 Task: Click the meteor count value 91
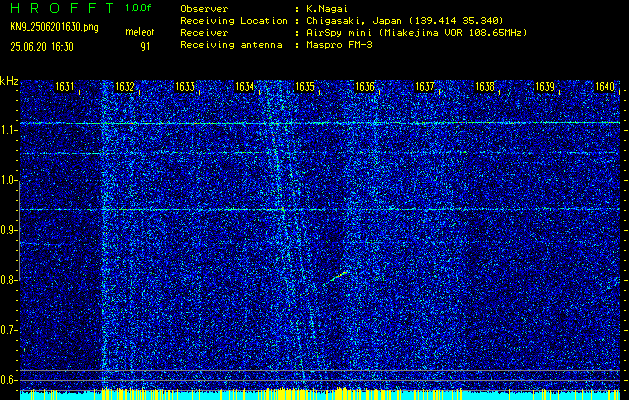pos(145,47)
